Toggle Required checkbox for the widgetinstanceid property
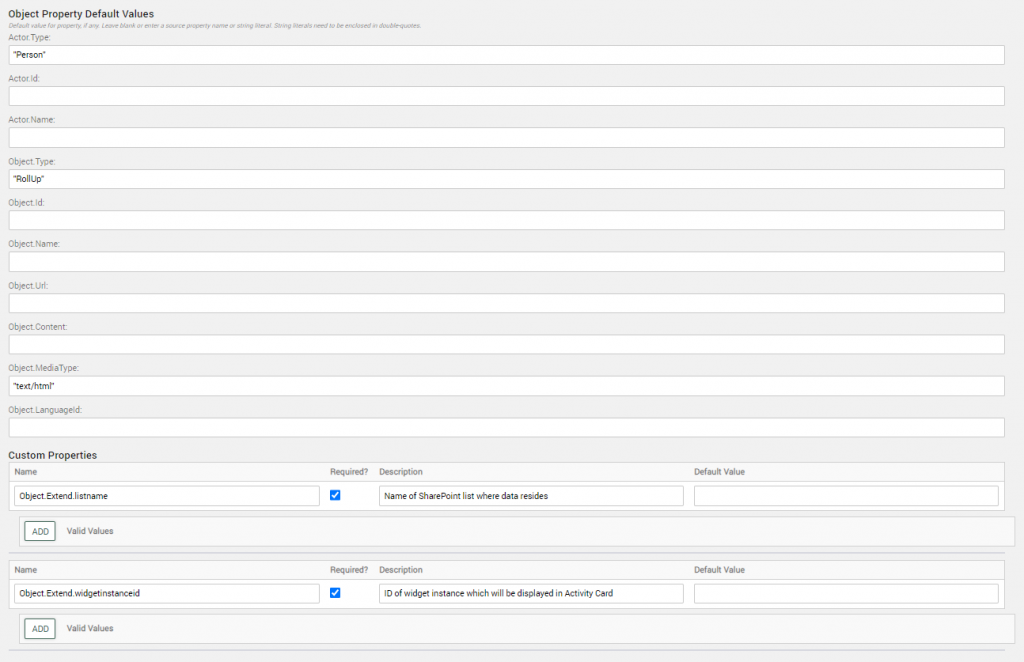The height and width of the screenshot is (662, 1024). point(335,593)
